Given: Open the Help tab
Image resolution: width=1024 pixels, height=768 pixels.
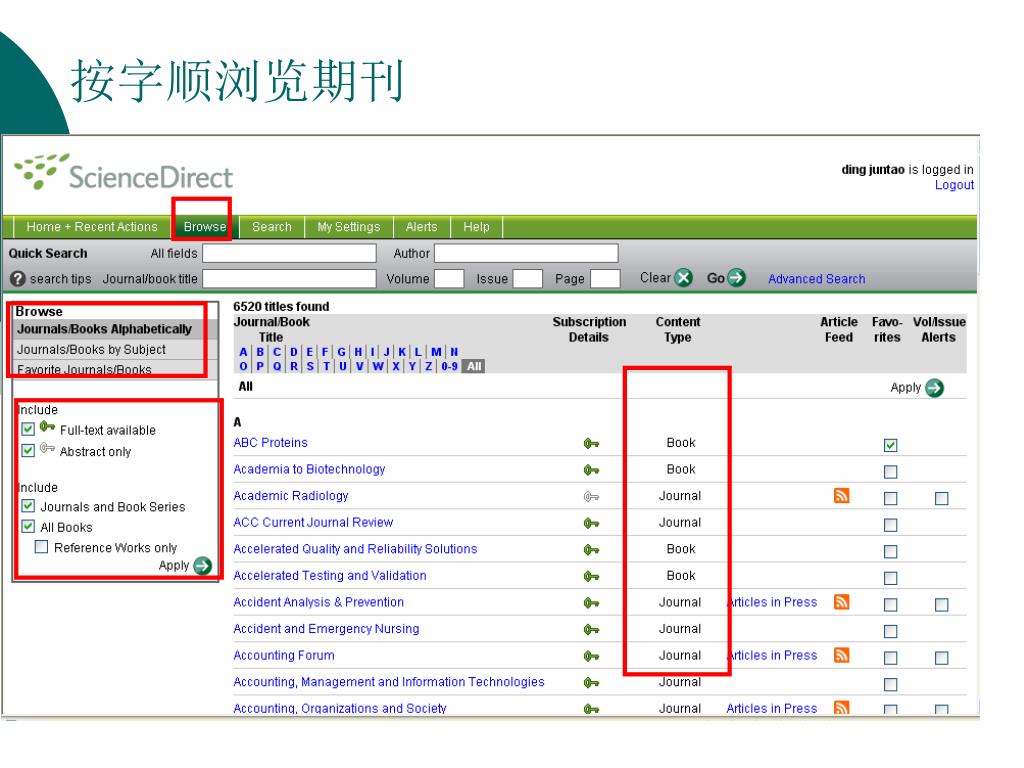Looking at the screenshot, I should [x=476, y=227].
